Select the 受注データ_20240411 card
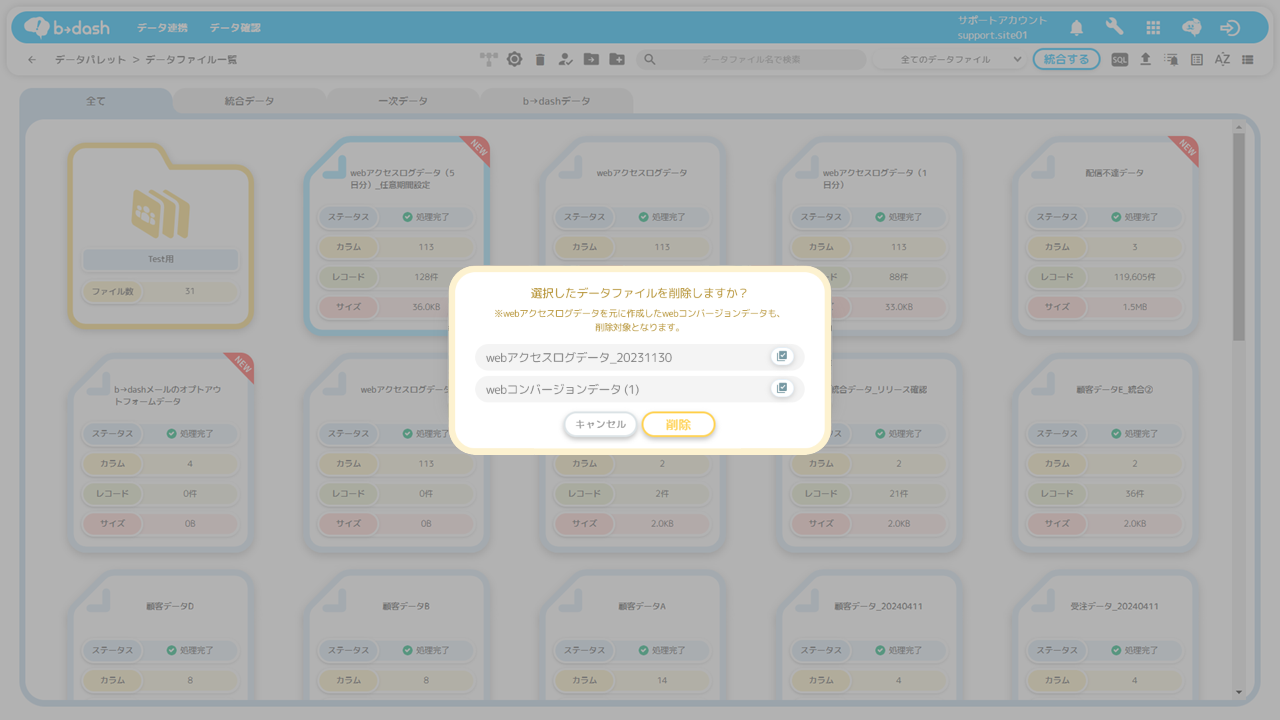The width and height of the screenshot is (1280, 720). 1105,635
